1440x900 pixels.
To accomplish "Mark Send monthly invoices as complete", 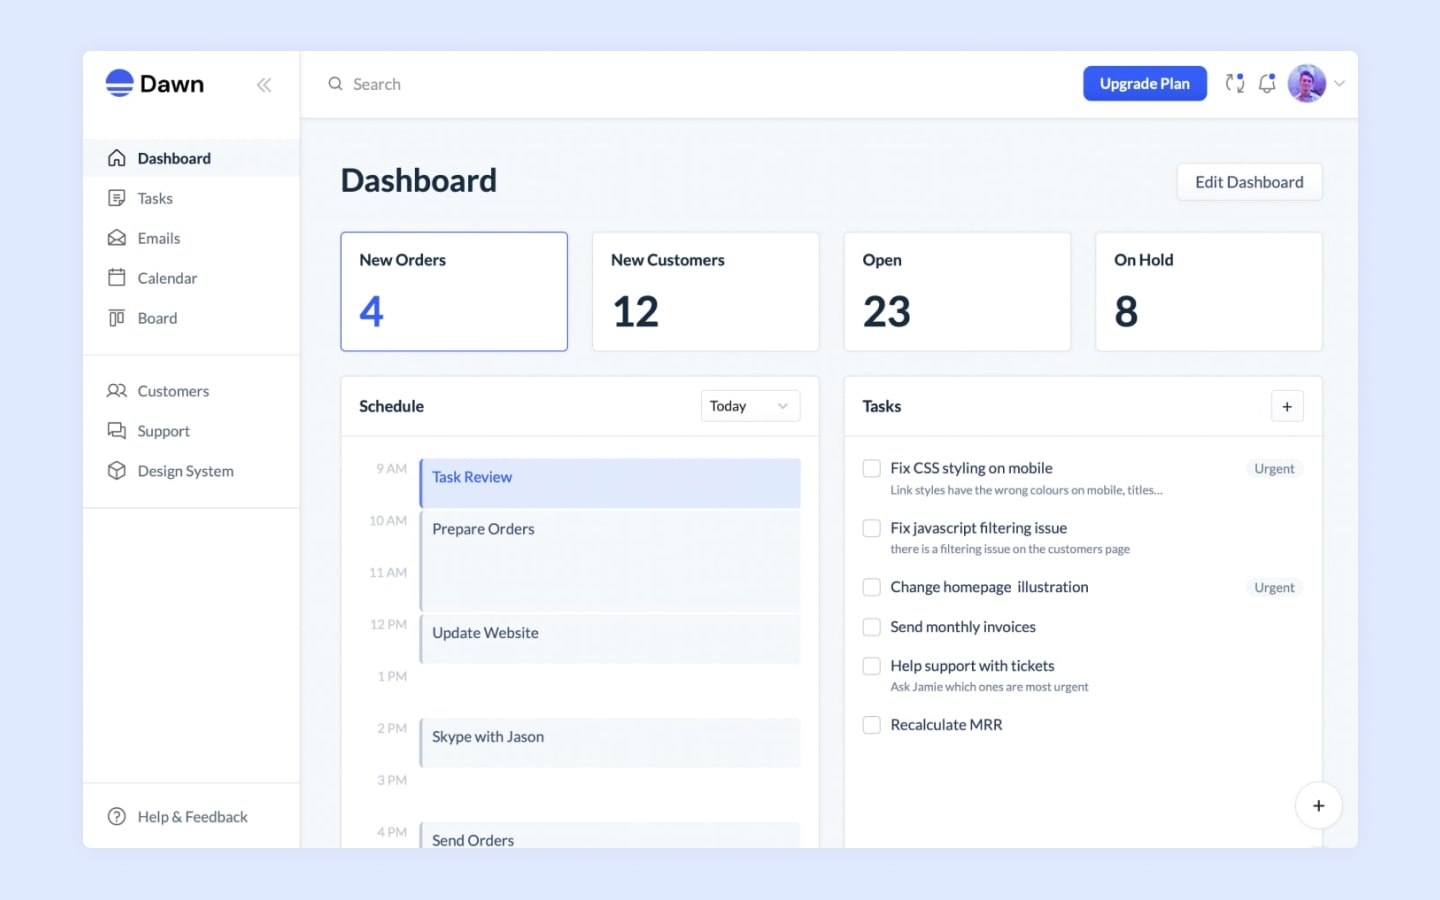I will pos(871,627).
